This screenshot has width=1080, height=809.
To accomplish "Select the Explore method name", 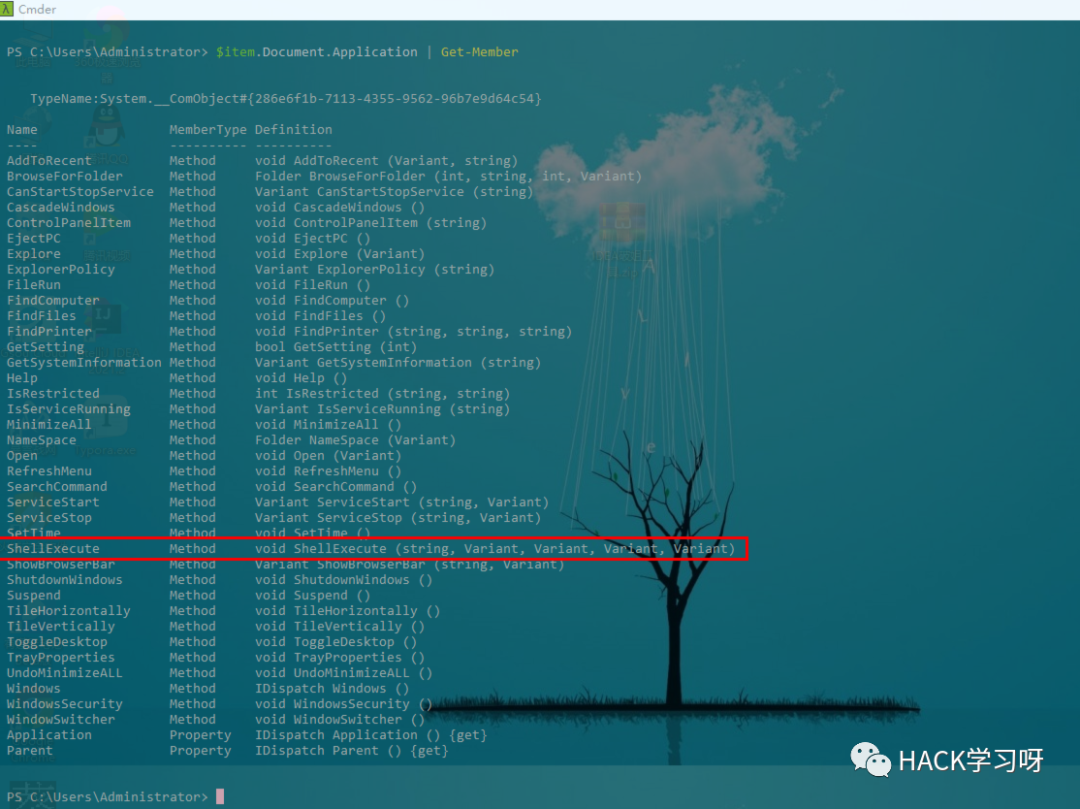I will (34, 253).
